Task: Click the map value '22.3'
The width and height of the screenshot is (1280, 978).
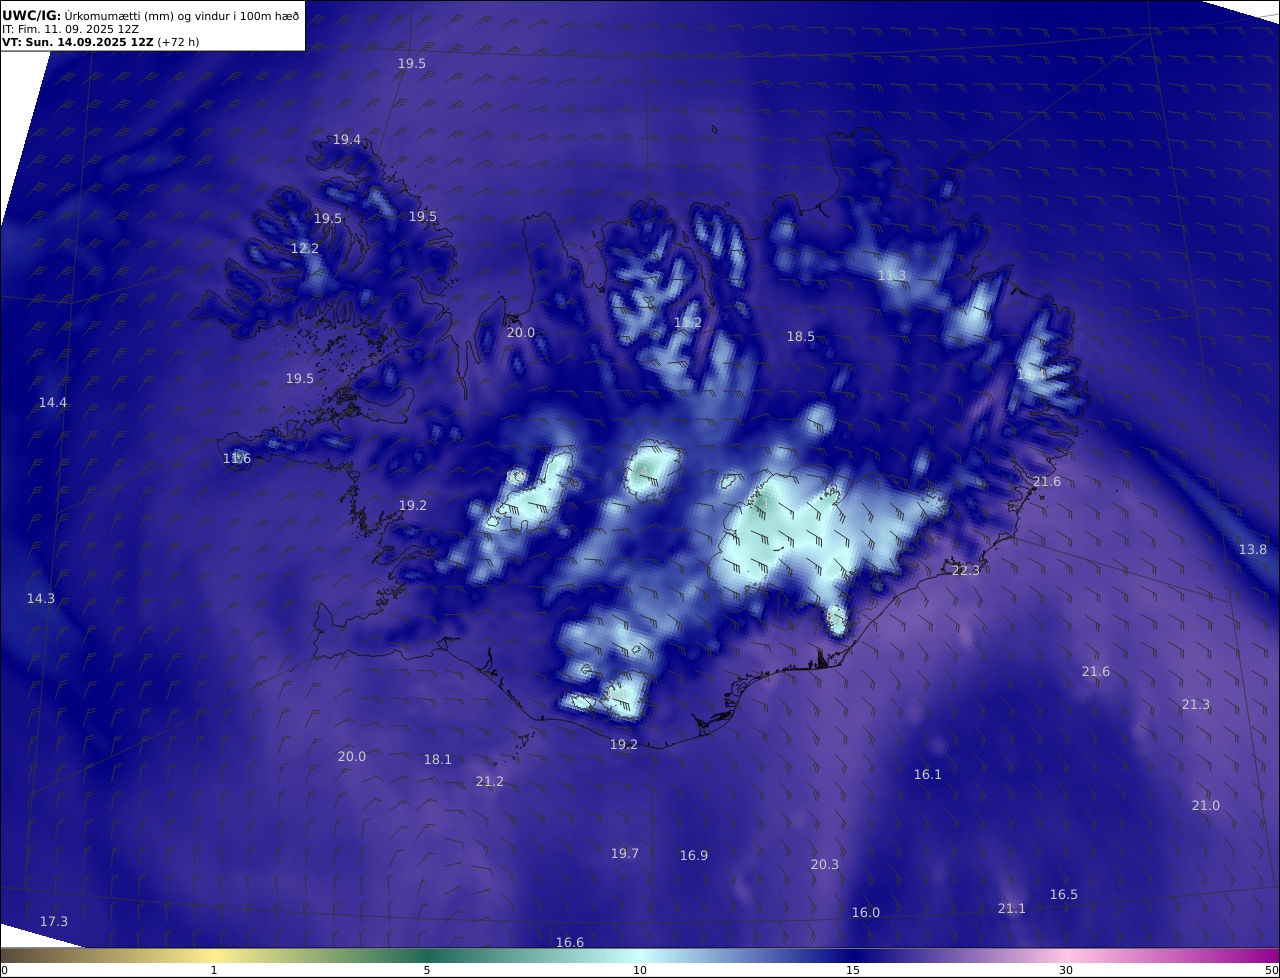Action: coord(966,571)
